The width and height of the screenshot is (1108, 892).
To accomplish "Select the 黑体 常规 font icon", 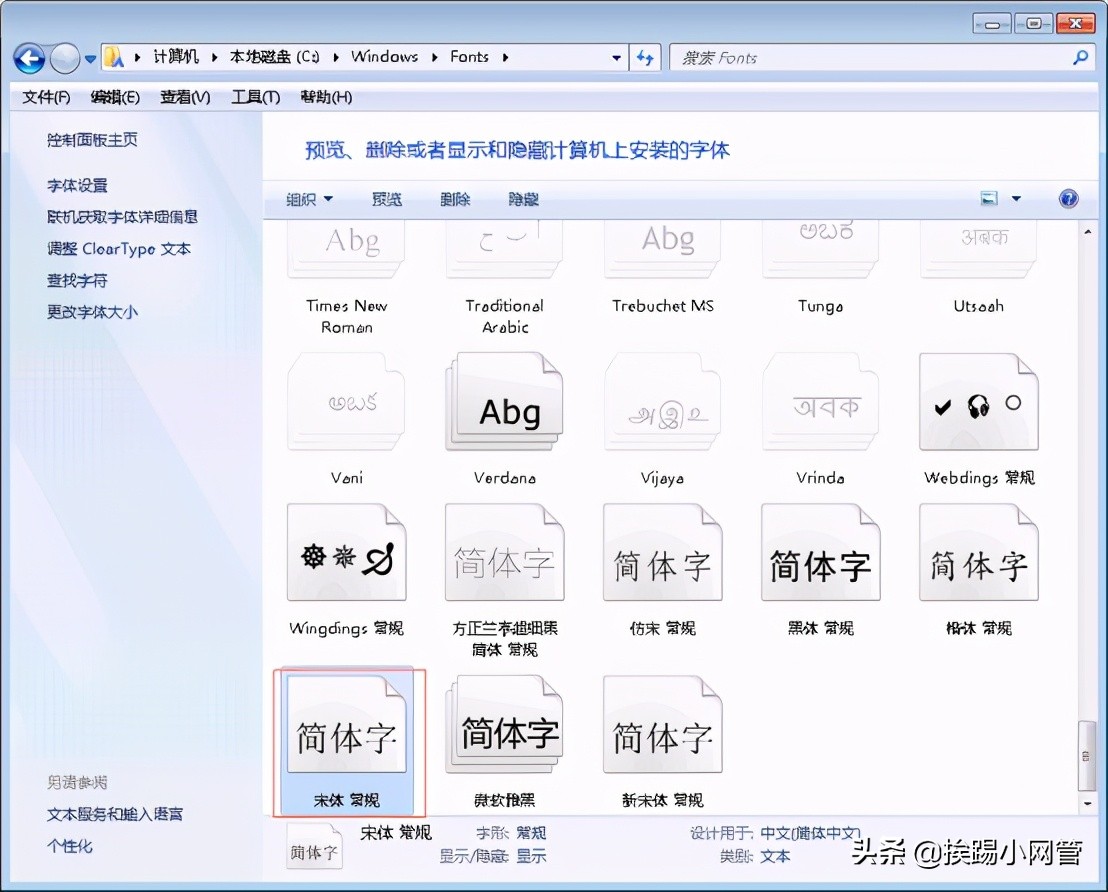I will [x=820, y=551].
